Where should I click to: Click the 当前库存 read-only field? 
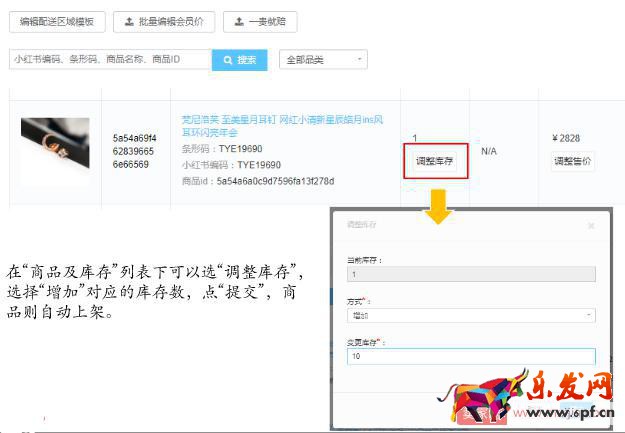[471, 274]
